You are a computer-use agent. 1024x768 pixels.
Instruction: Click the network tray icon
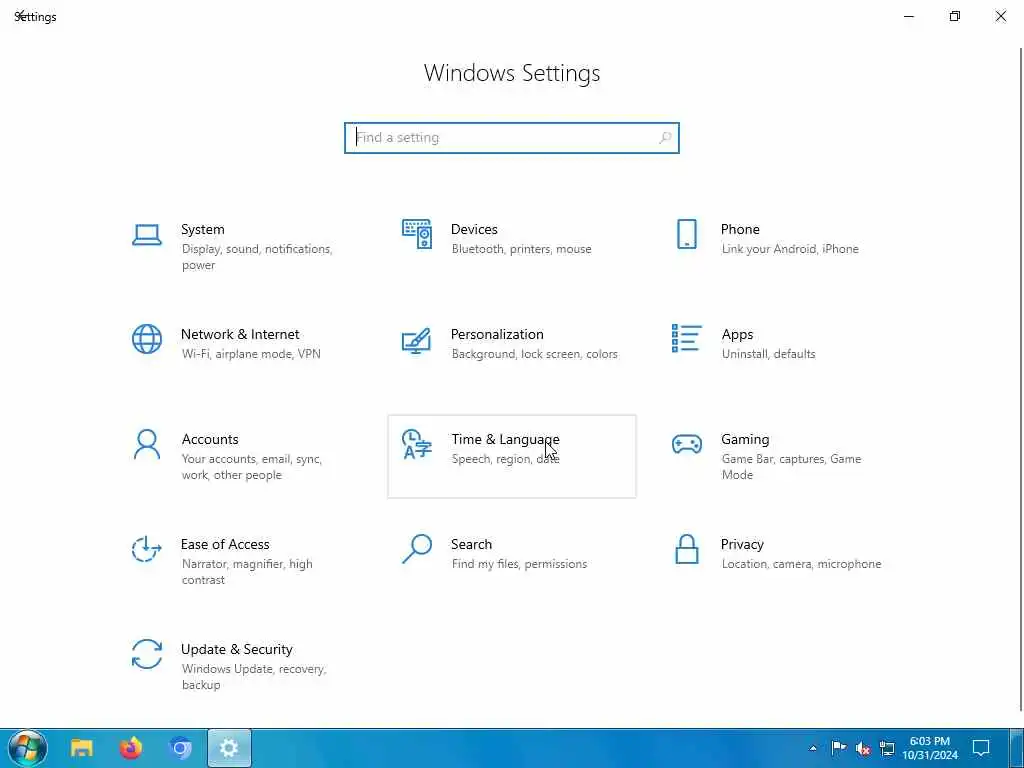pos(887,748)
